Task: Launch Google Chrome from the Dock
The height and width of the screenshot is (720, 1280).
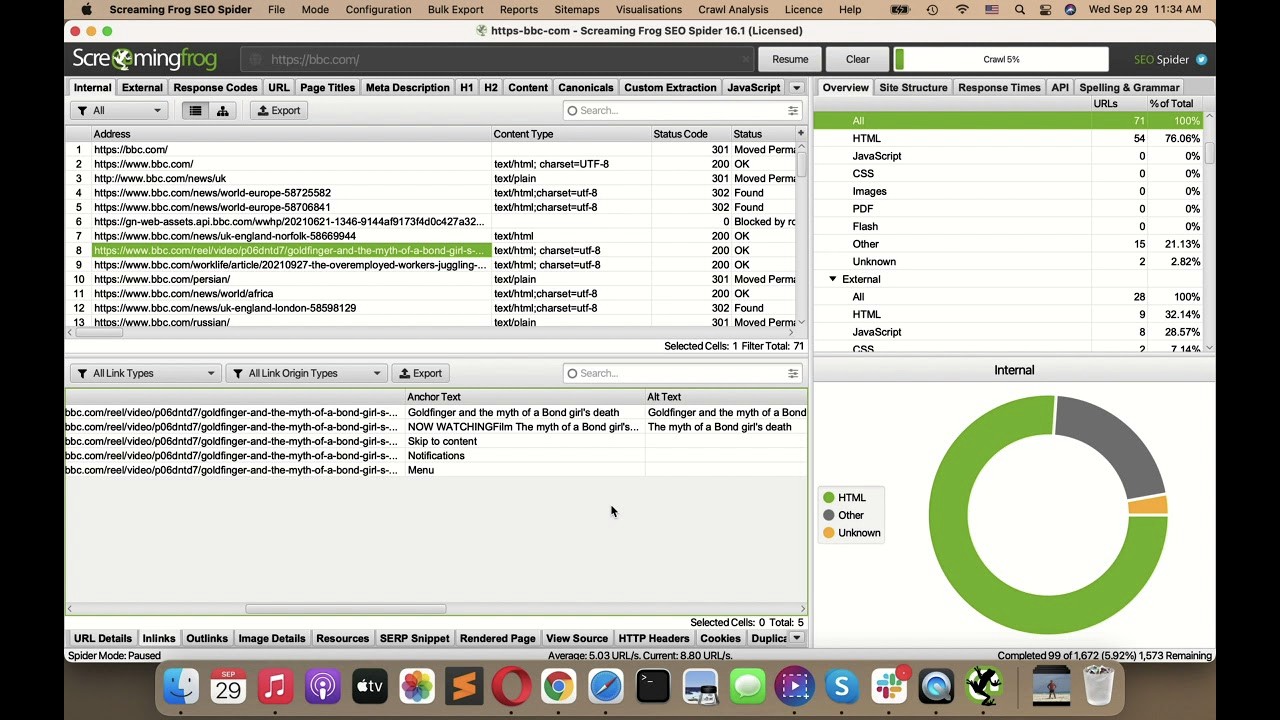Action: click(x=558, y=687)
